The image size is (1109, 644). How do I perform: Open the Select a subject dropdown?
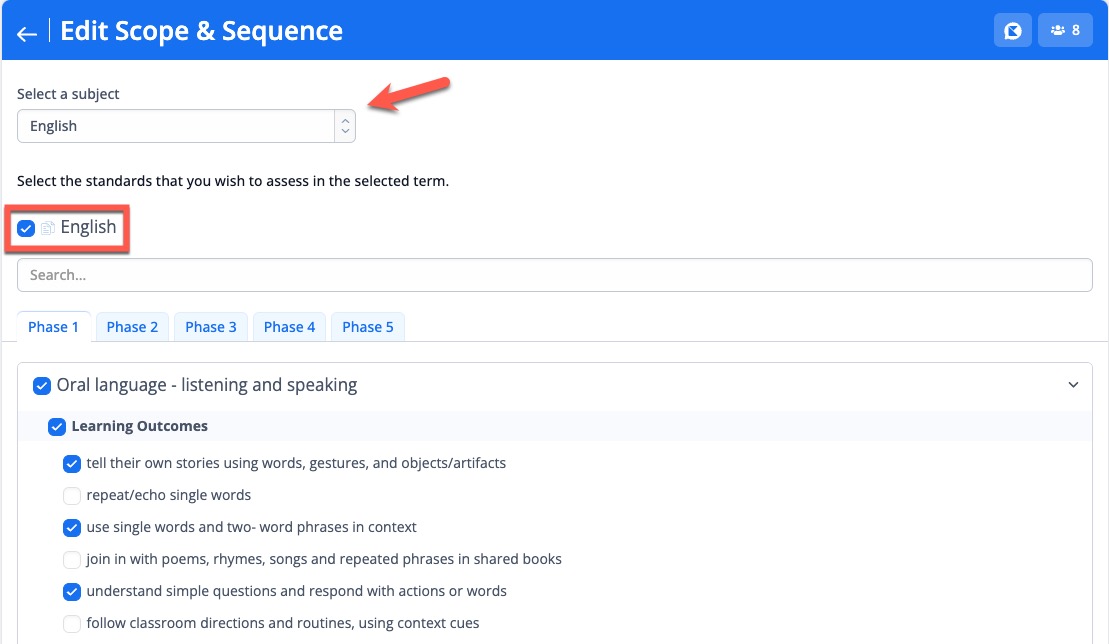[176, 126]
